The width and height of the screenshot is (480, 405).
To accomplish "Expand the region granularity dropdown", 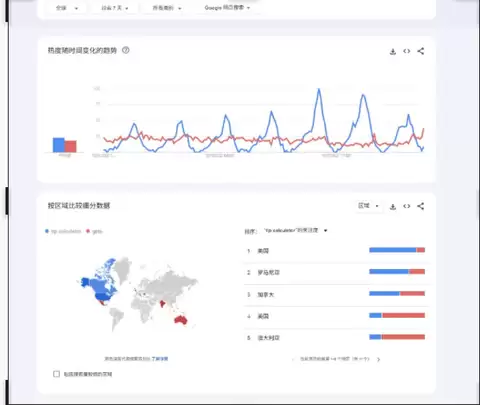I will point(368,206).
